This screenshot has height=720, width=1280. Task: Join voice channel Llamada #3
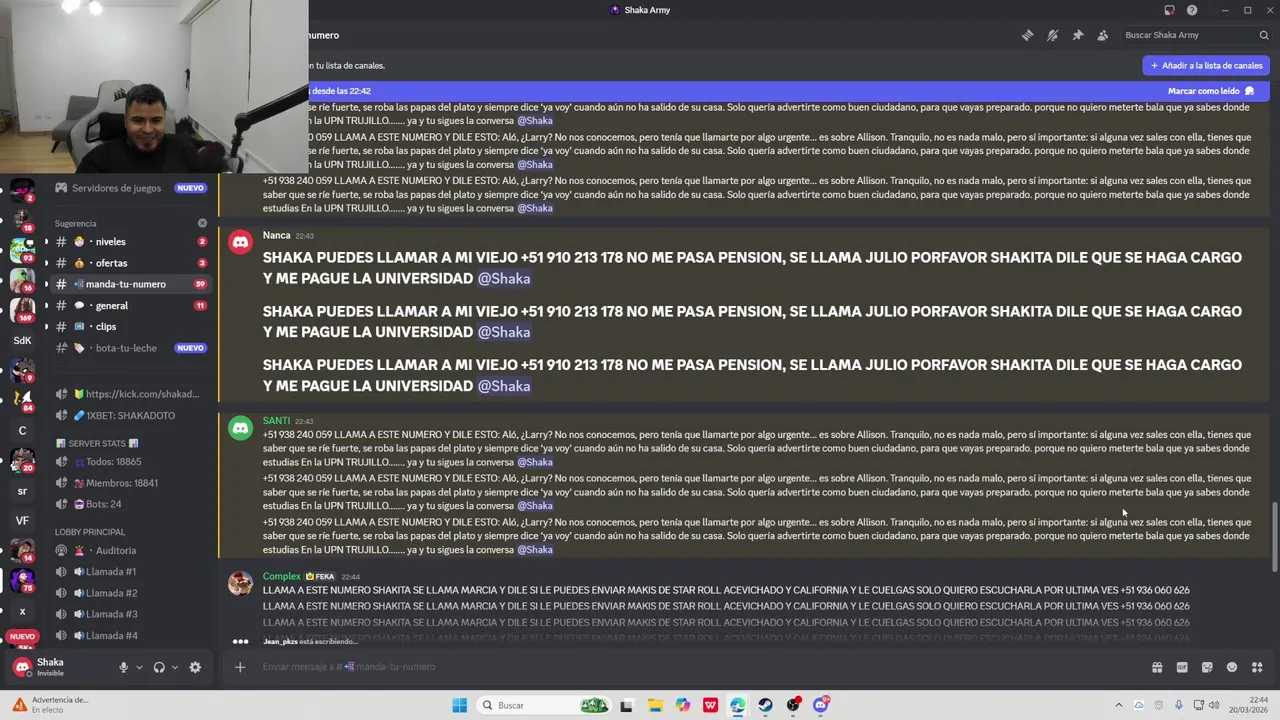[130, 614]
